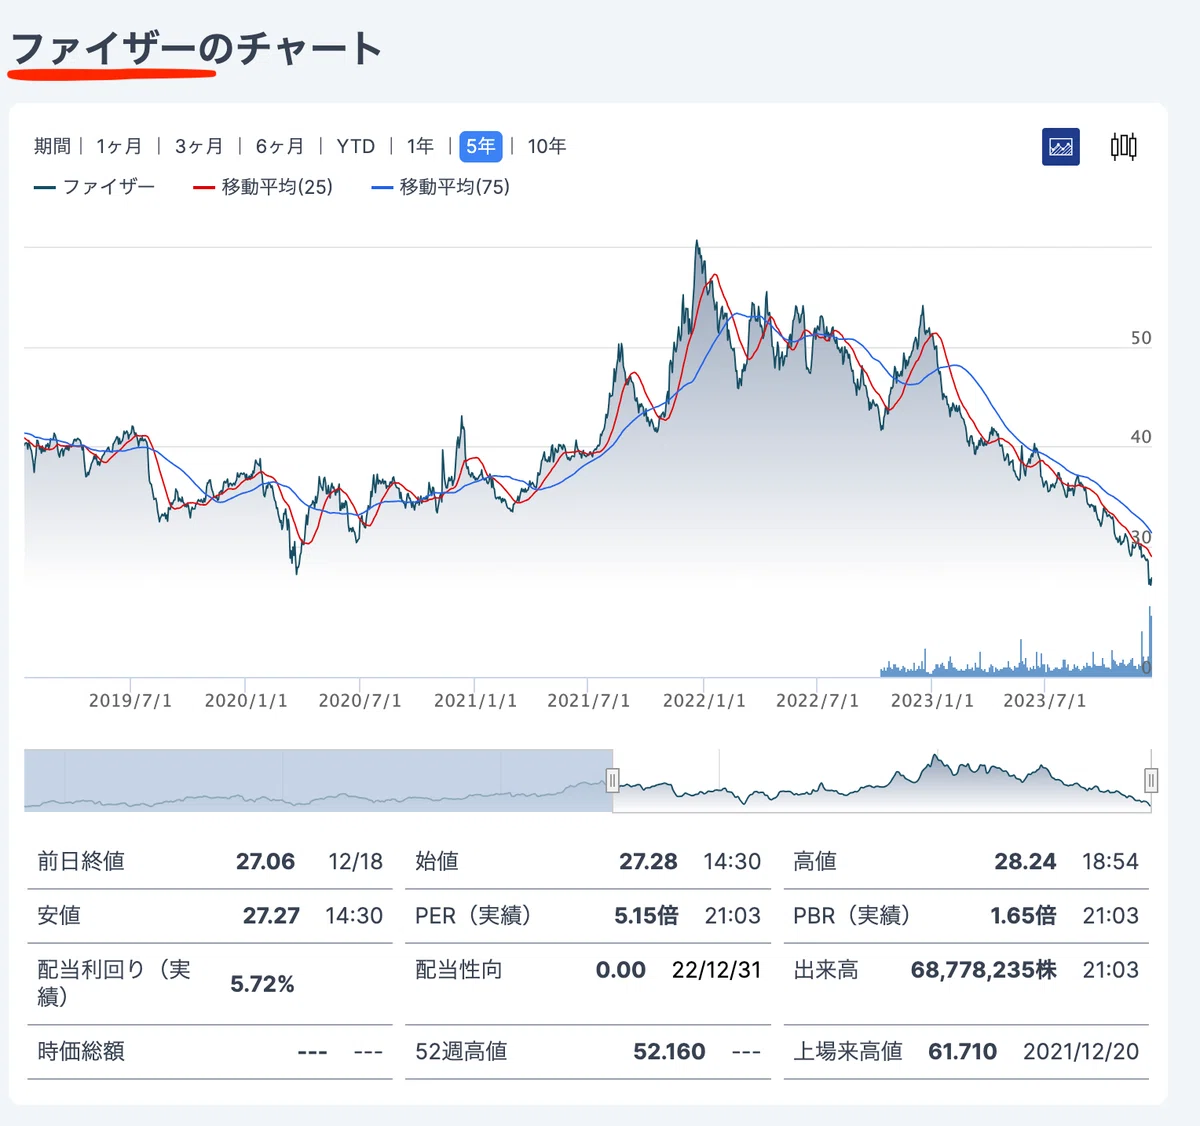
Task: Click the 2023/7/1 axis date label
Action: (1045, 701)
